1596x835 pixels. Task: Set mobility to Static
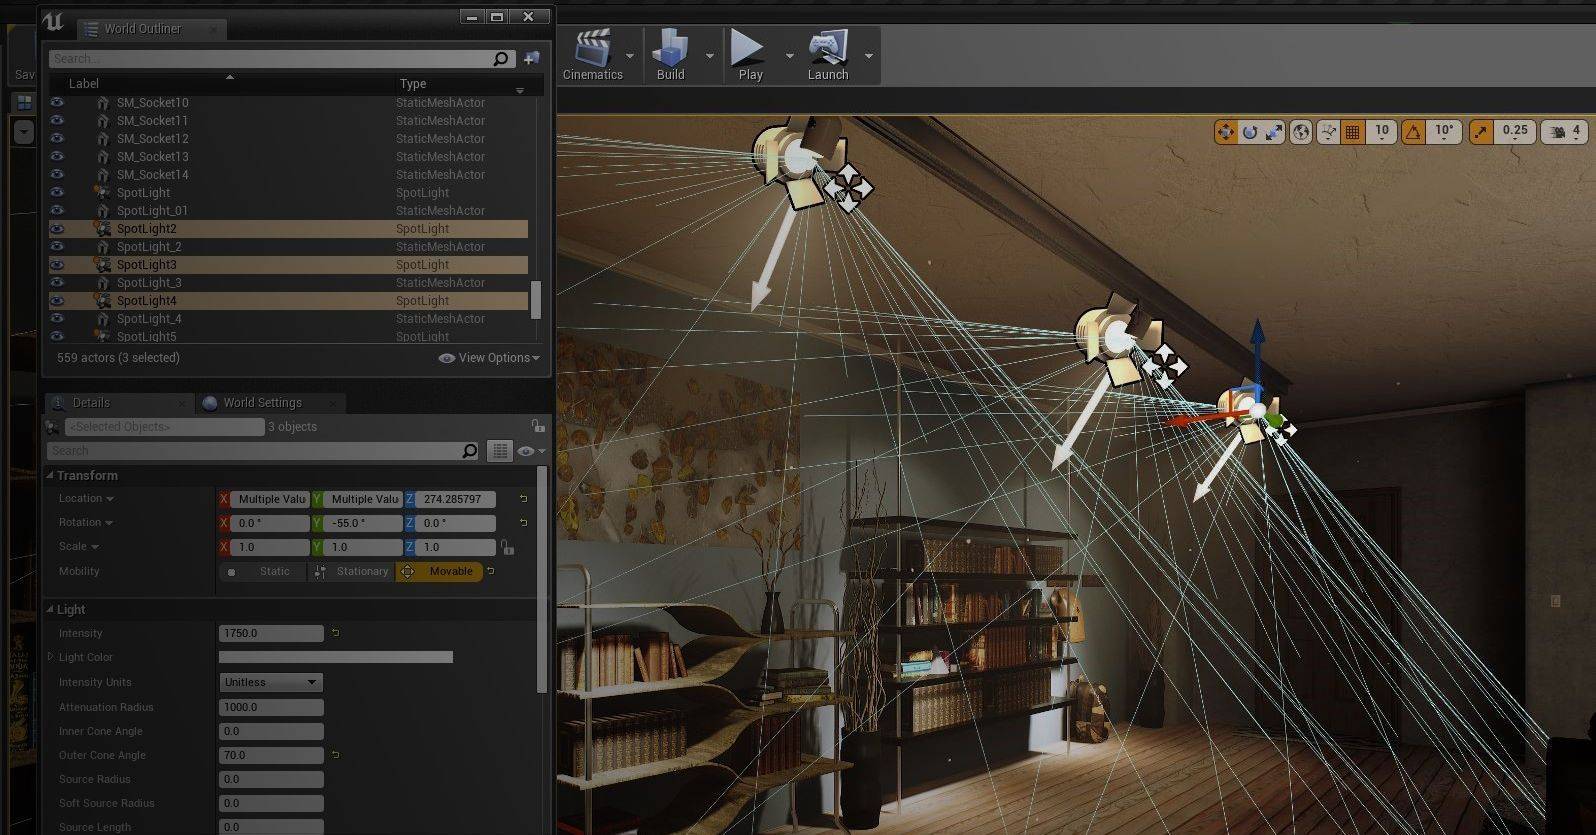click(x=263, y=572)
